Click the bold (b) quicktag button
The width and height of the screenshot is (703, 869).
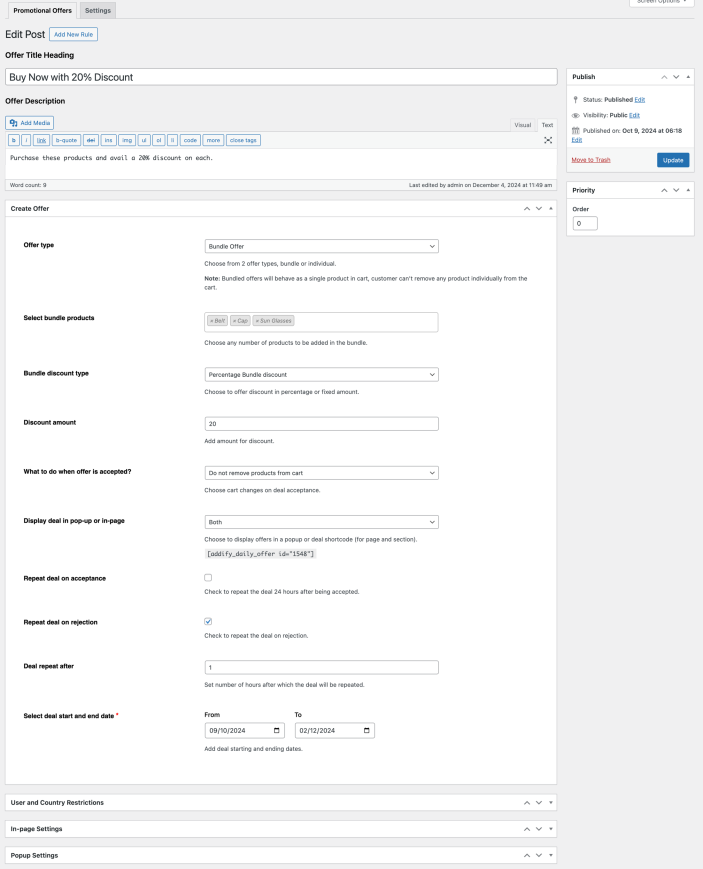[x=13, y=140]
